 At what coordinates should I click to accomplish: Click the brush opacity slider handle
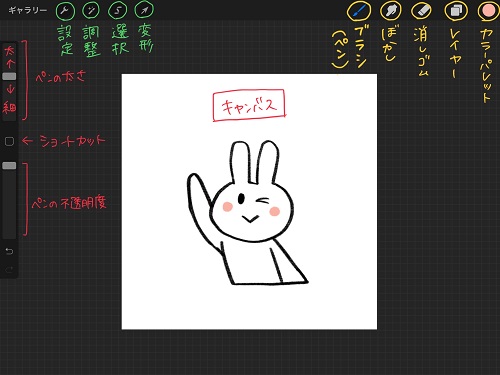pyautogui.click(x=9, y=166)
